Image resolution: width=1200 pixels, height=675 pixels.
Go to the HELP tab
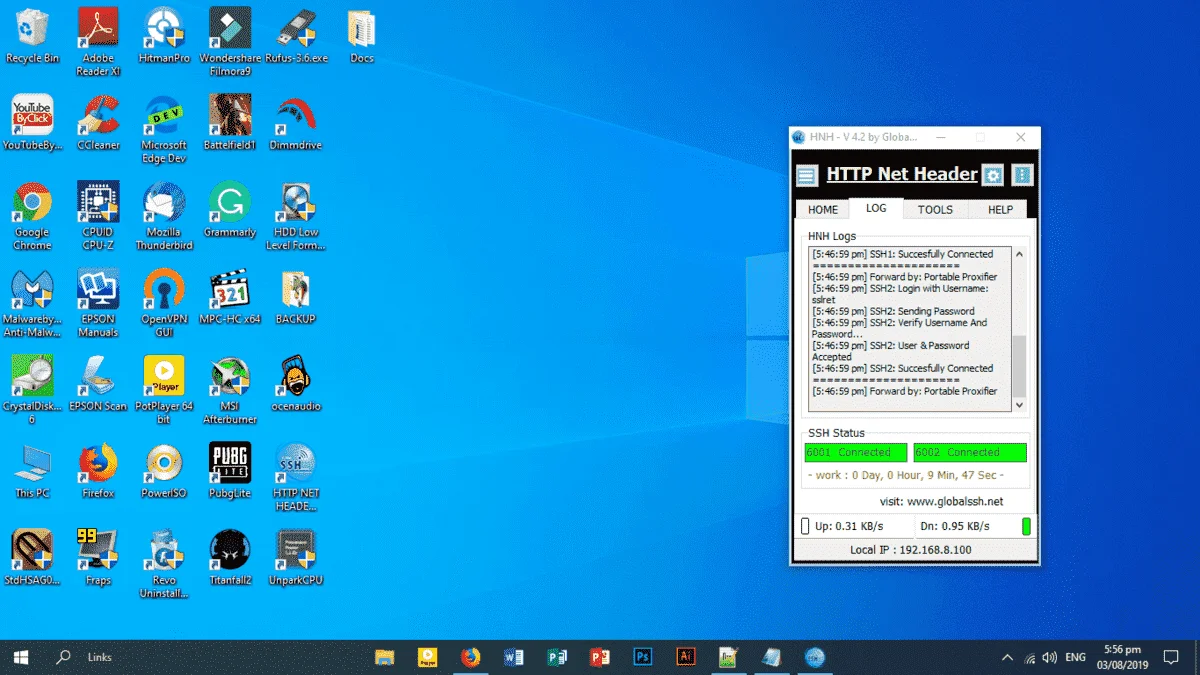1000,210
